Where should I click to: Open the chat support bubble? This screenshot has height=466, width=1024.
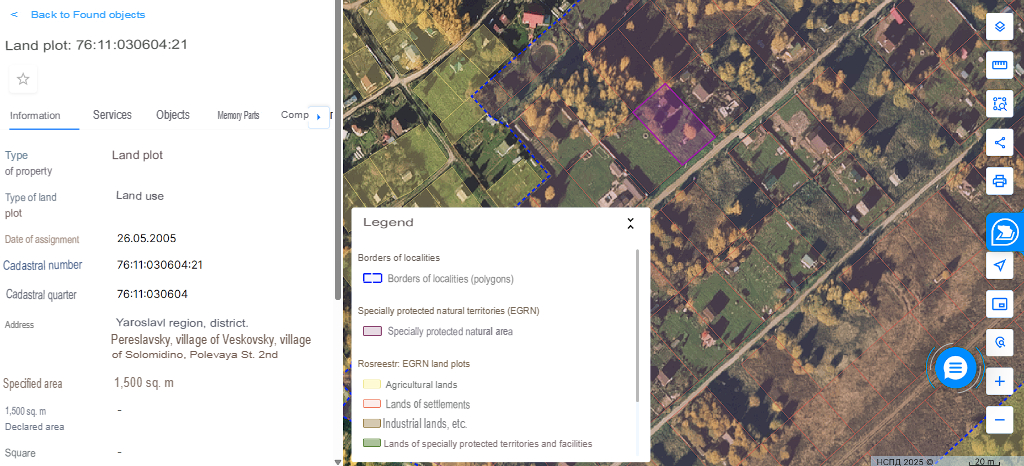pos(955,368)
